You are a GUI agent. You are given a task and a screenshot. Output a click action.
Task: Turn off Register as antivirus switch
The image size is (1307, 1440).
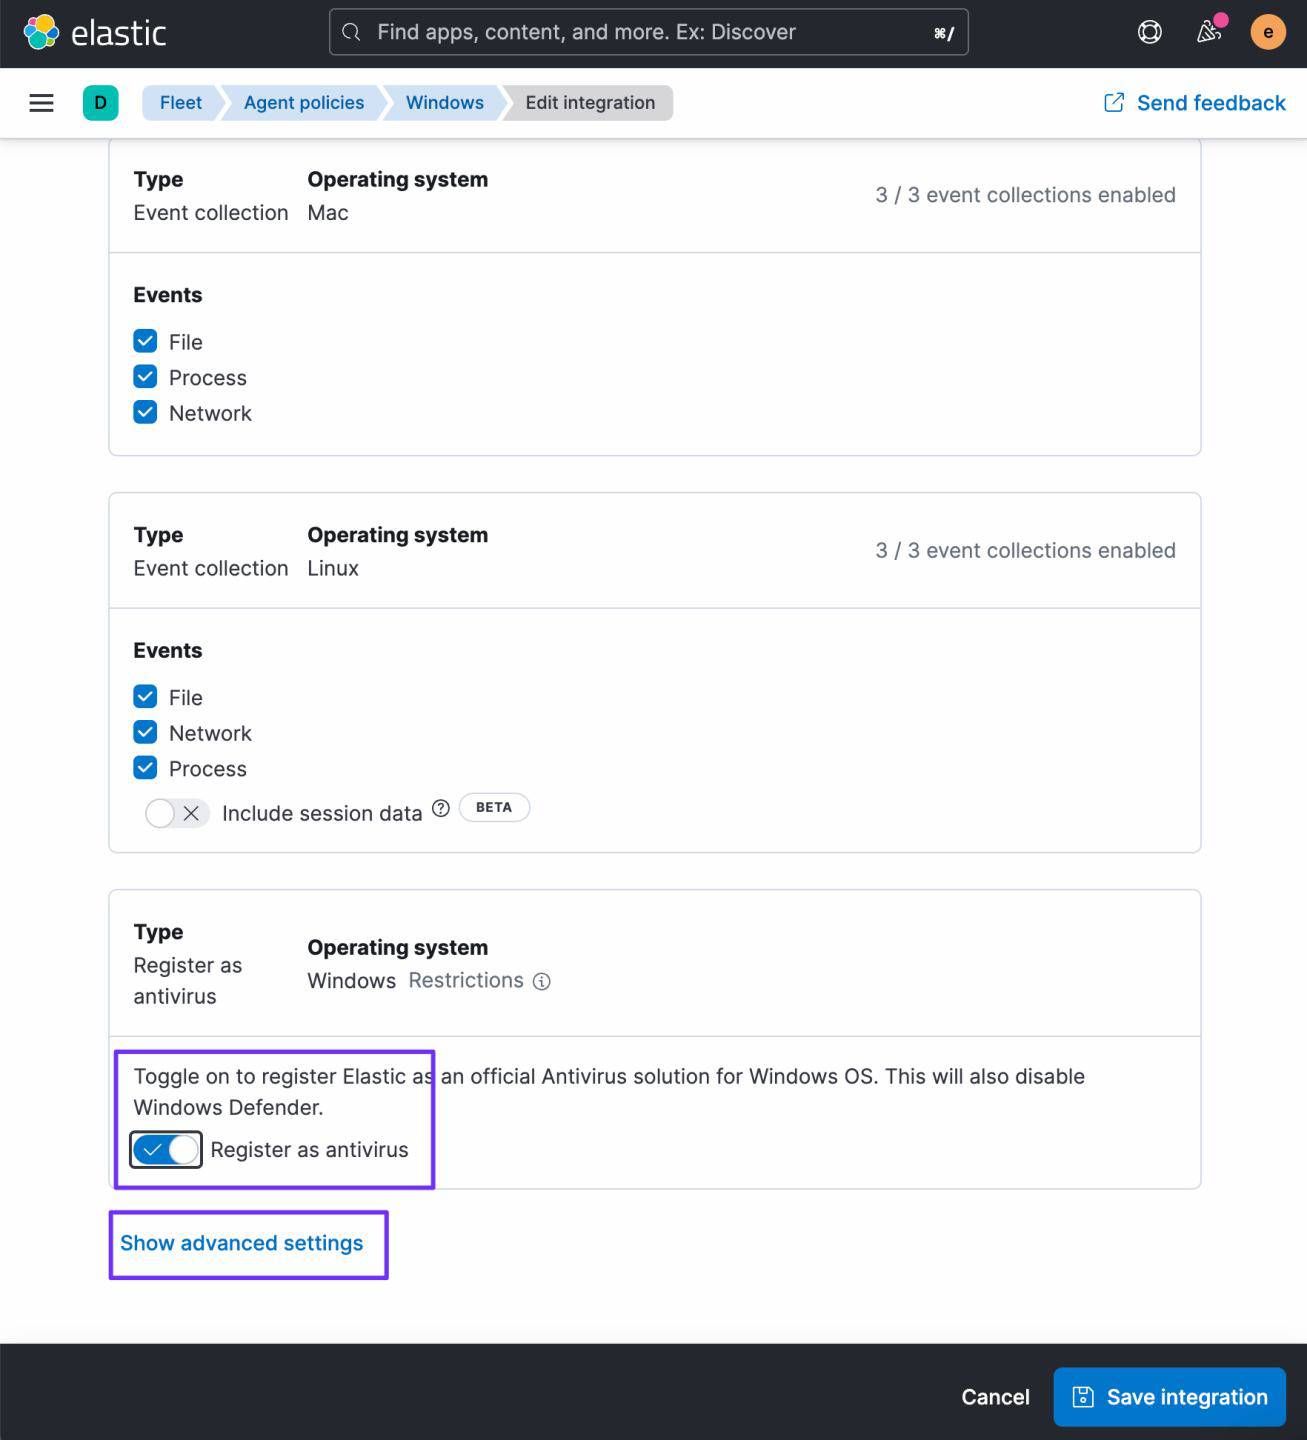166,1150
